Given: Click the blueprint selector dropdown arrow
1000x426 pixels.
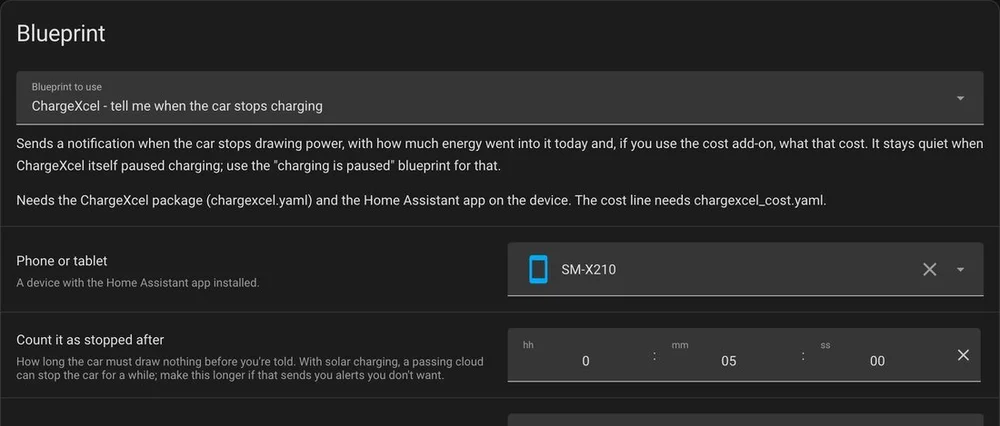Looking at the screenshot, I should 960,98.
